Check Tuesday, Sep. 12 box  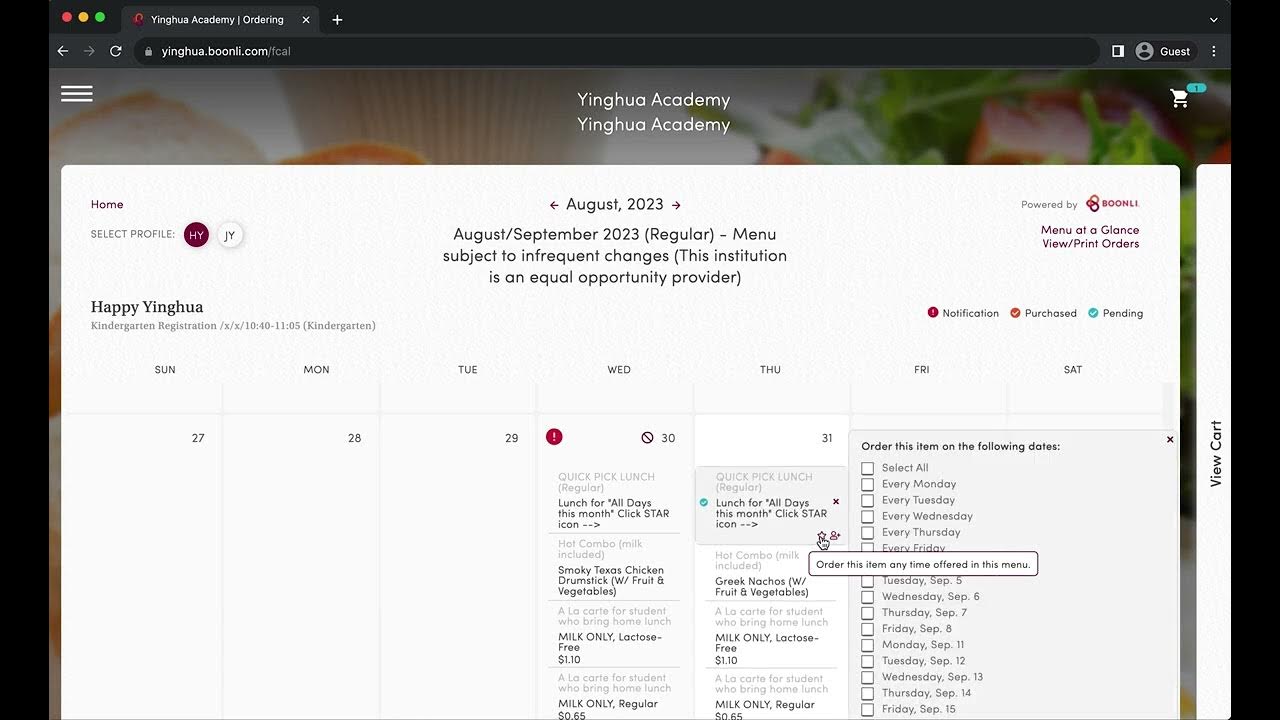867,661
